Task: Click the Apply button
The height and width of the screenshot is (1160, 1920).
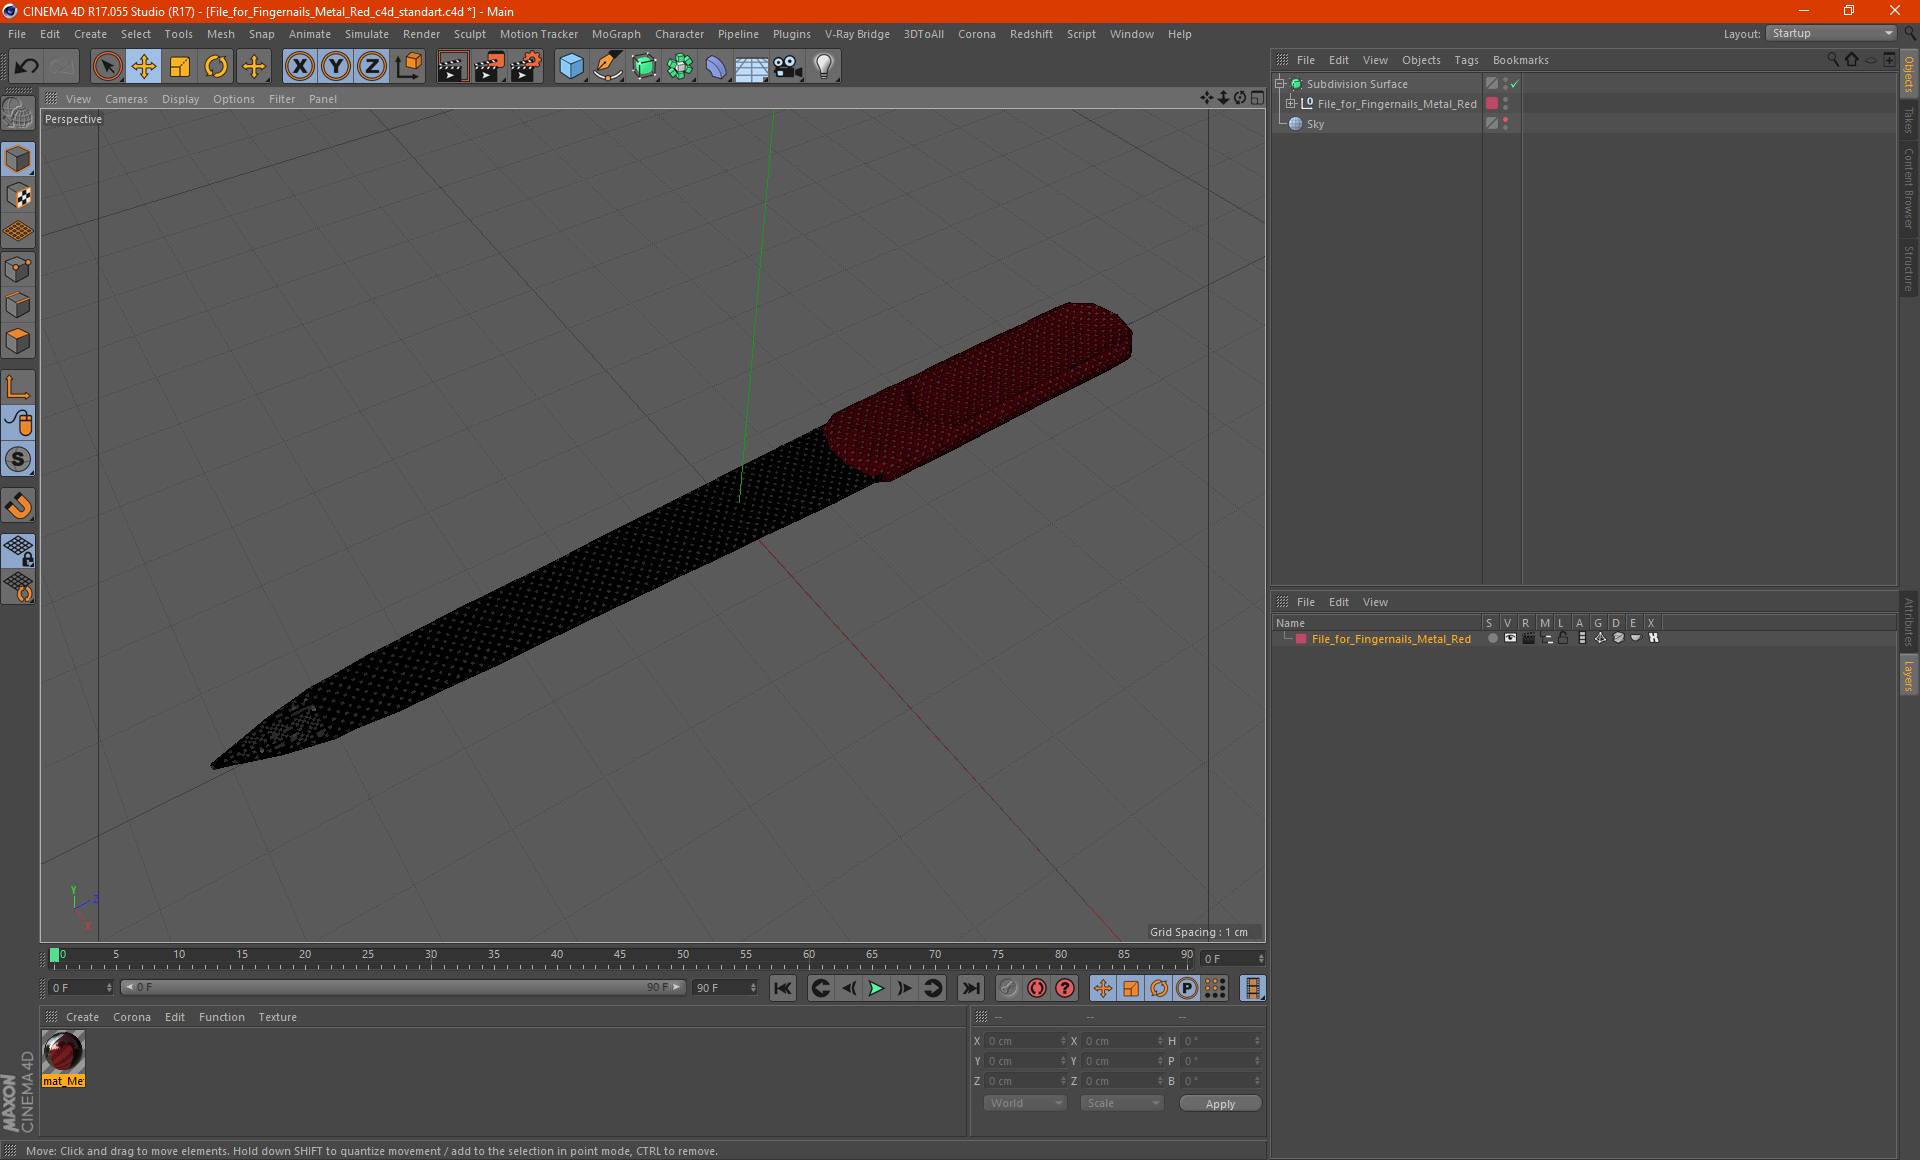Action: (1220, 1104)
